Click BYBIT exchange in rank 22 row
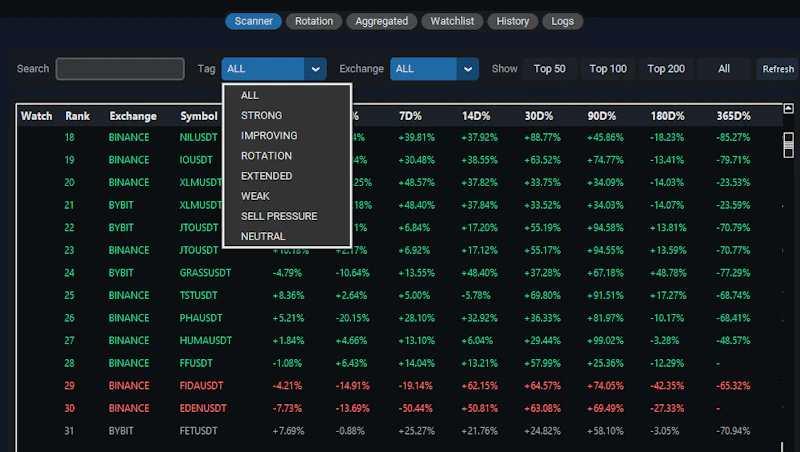The width and height of the screenshot is (800, 452). [x=121, y=228]
